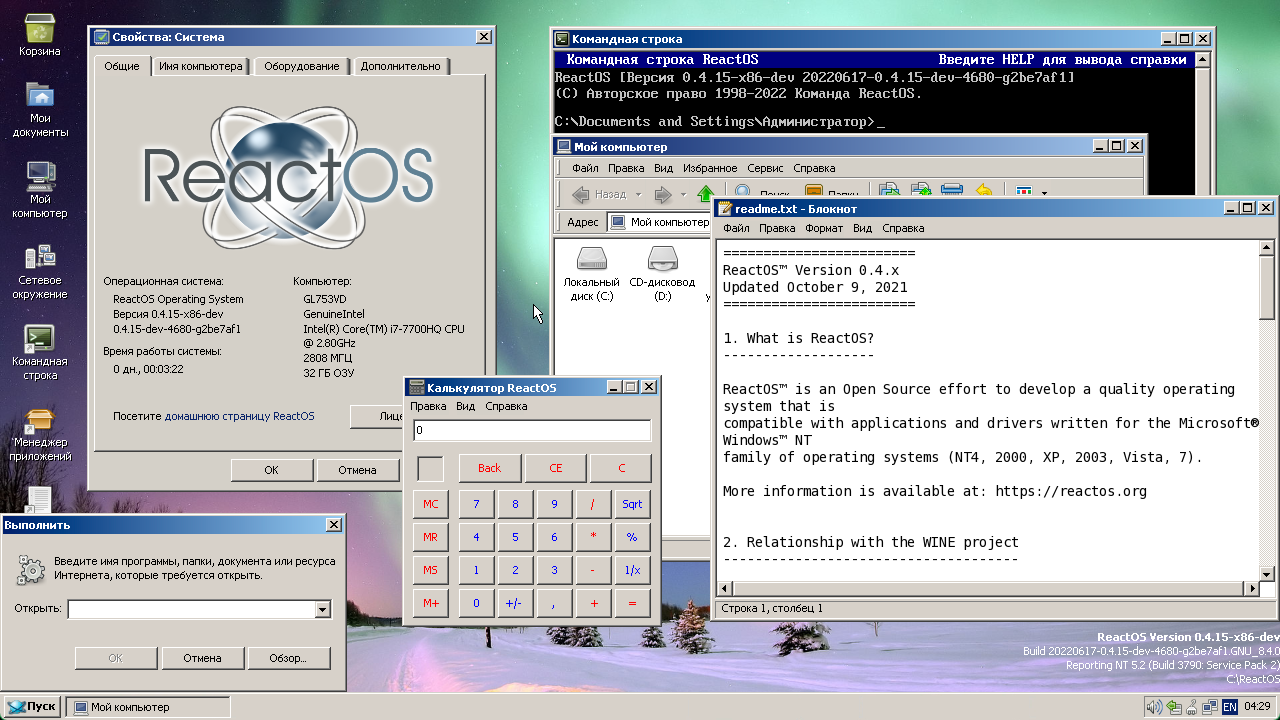Click the Открыть input field in Выполнить

[x=191, y=609]
